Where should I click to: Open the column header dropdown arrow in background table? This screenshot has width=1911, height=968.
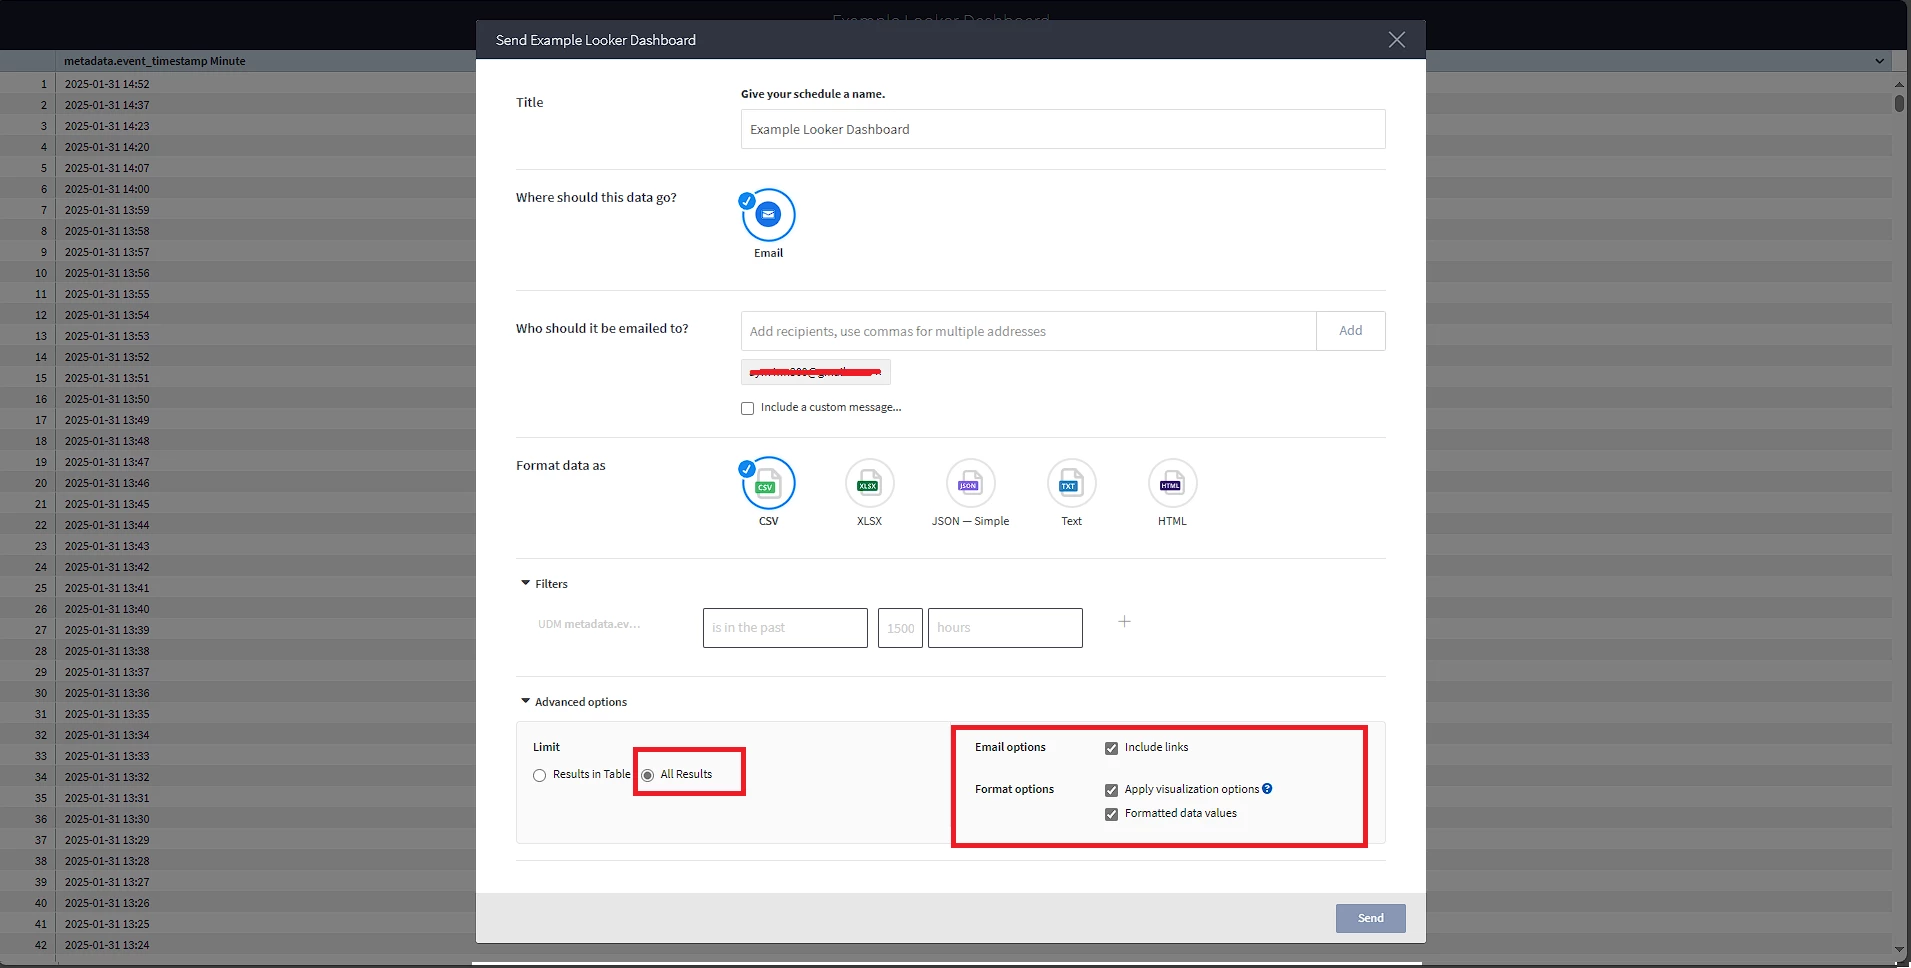tap(1880, 61)
